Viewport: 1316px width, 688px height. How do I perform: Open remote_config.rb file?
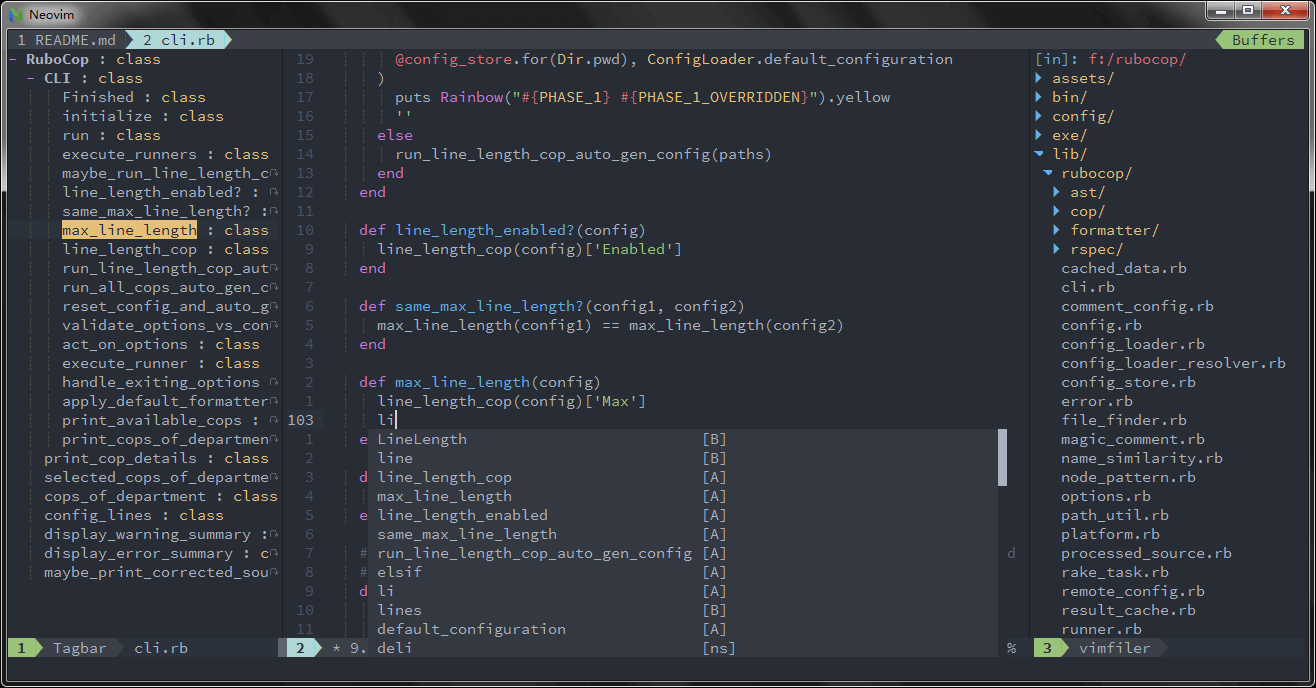click(x=1133, y=591)
